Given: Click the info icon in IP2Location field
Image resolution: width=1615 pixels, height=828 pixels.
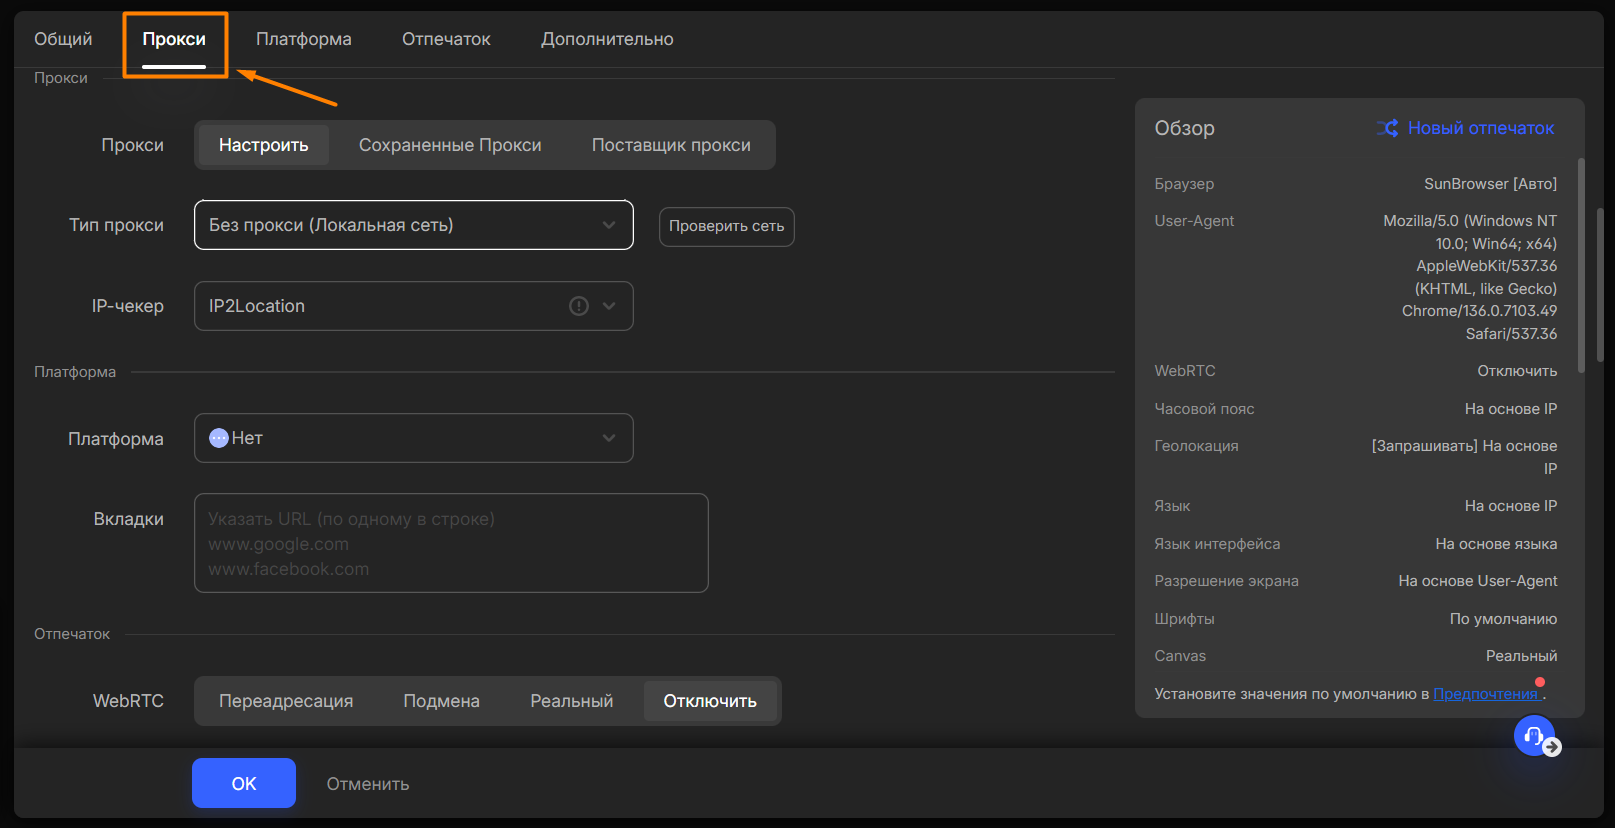Looking at the screenshot, I should coord(579,306).
